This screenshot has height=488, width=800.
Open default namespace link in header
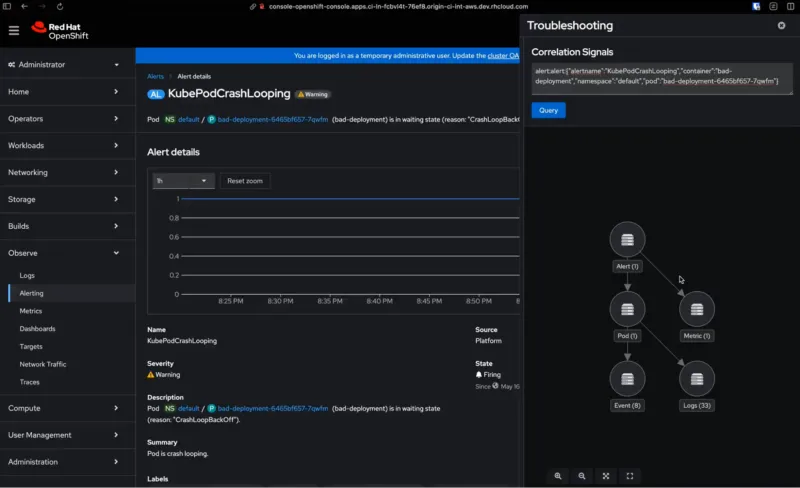(x=189, y=119)
